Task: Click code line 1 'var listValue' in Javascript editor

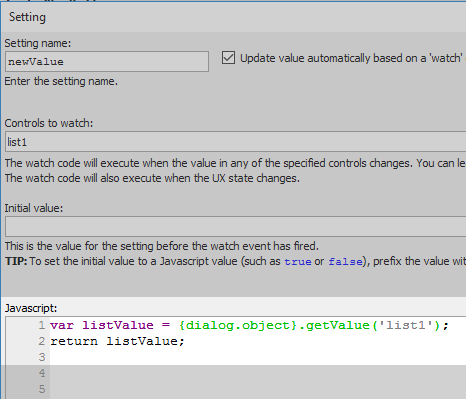Action: (249, 325)
